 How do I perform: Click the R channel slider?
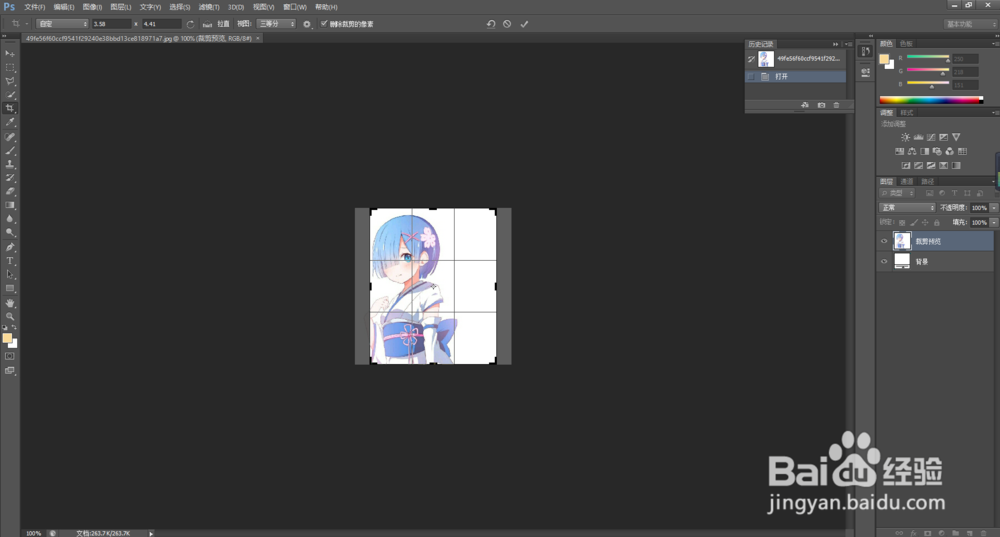click(928, 57)
